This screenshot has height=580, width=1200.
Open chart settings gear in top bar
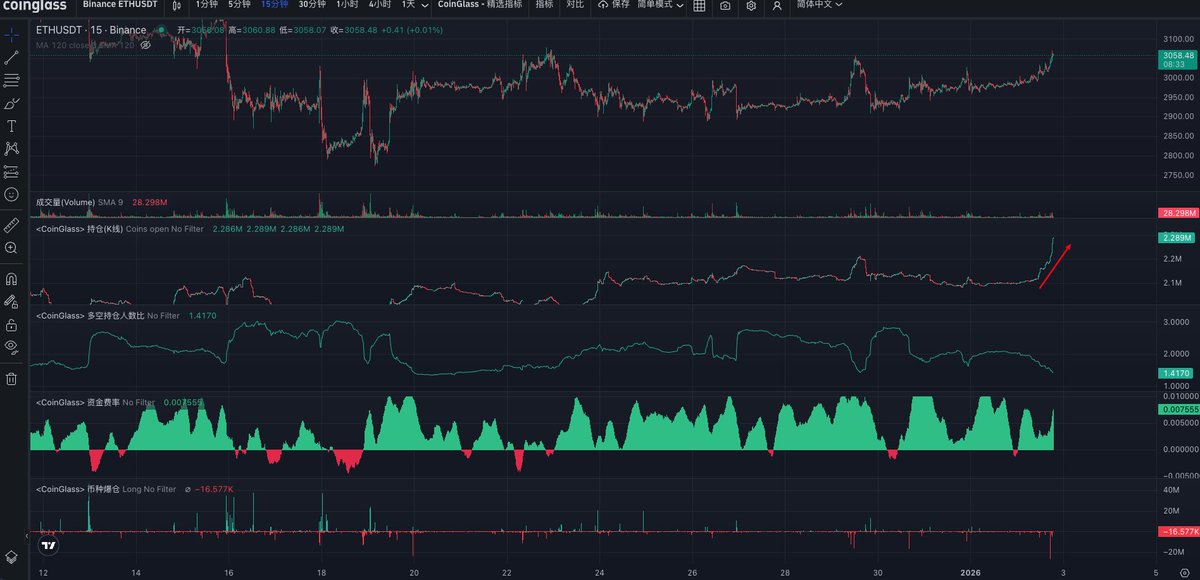click(751, 5)
